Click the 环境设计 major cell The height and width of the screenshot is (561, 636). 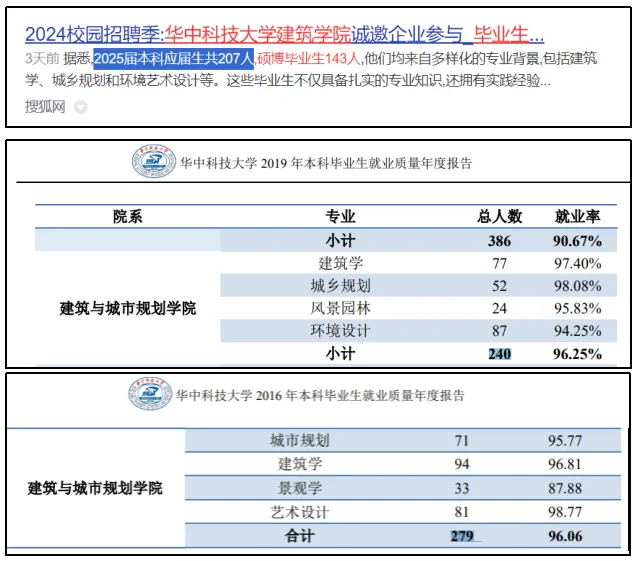point(340,331)
